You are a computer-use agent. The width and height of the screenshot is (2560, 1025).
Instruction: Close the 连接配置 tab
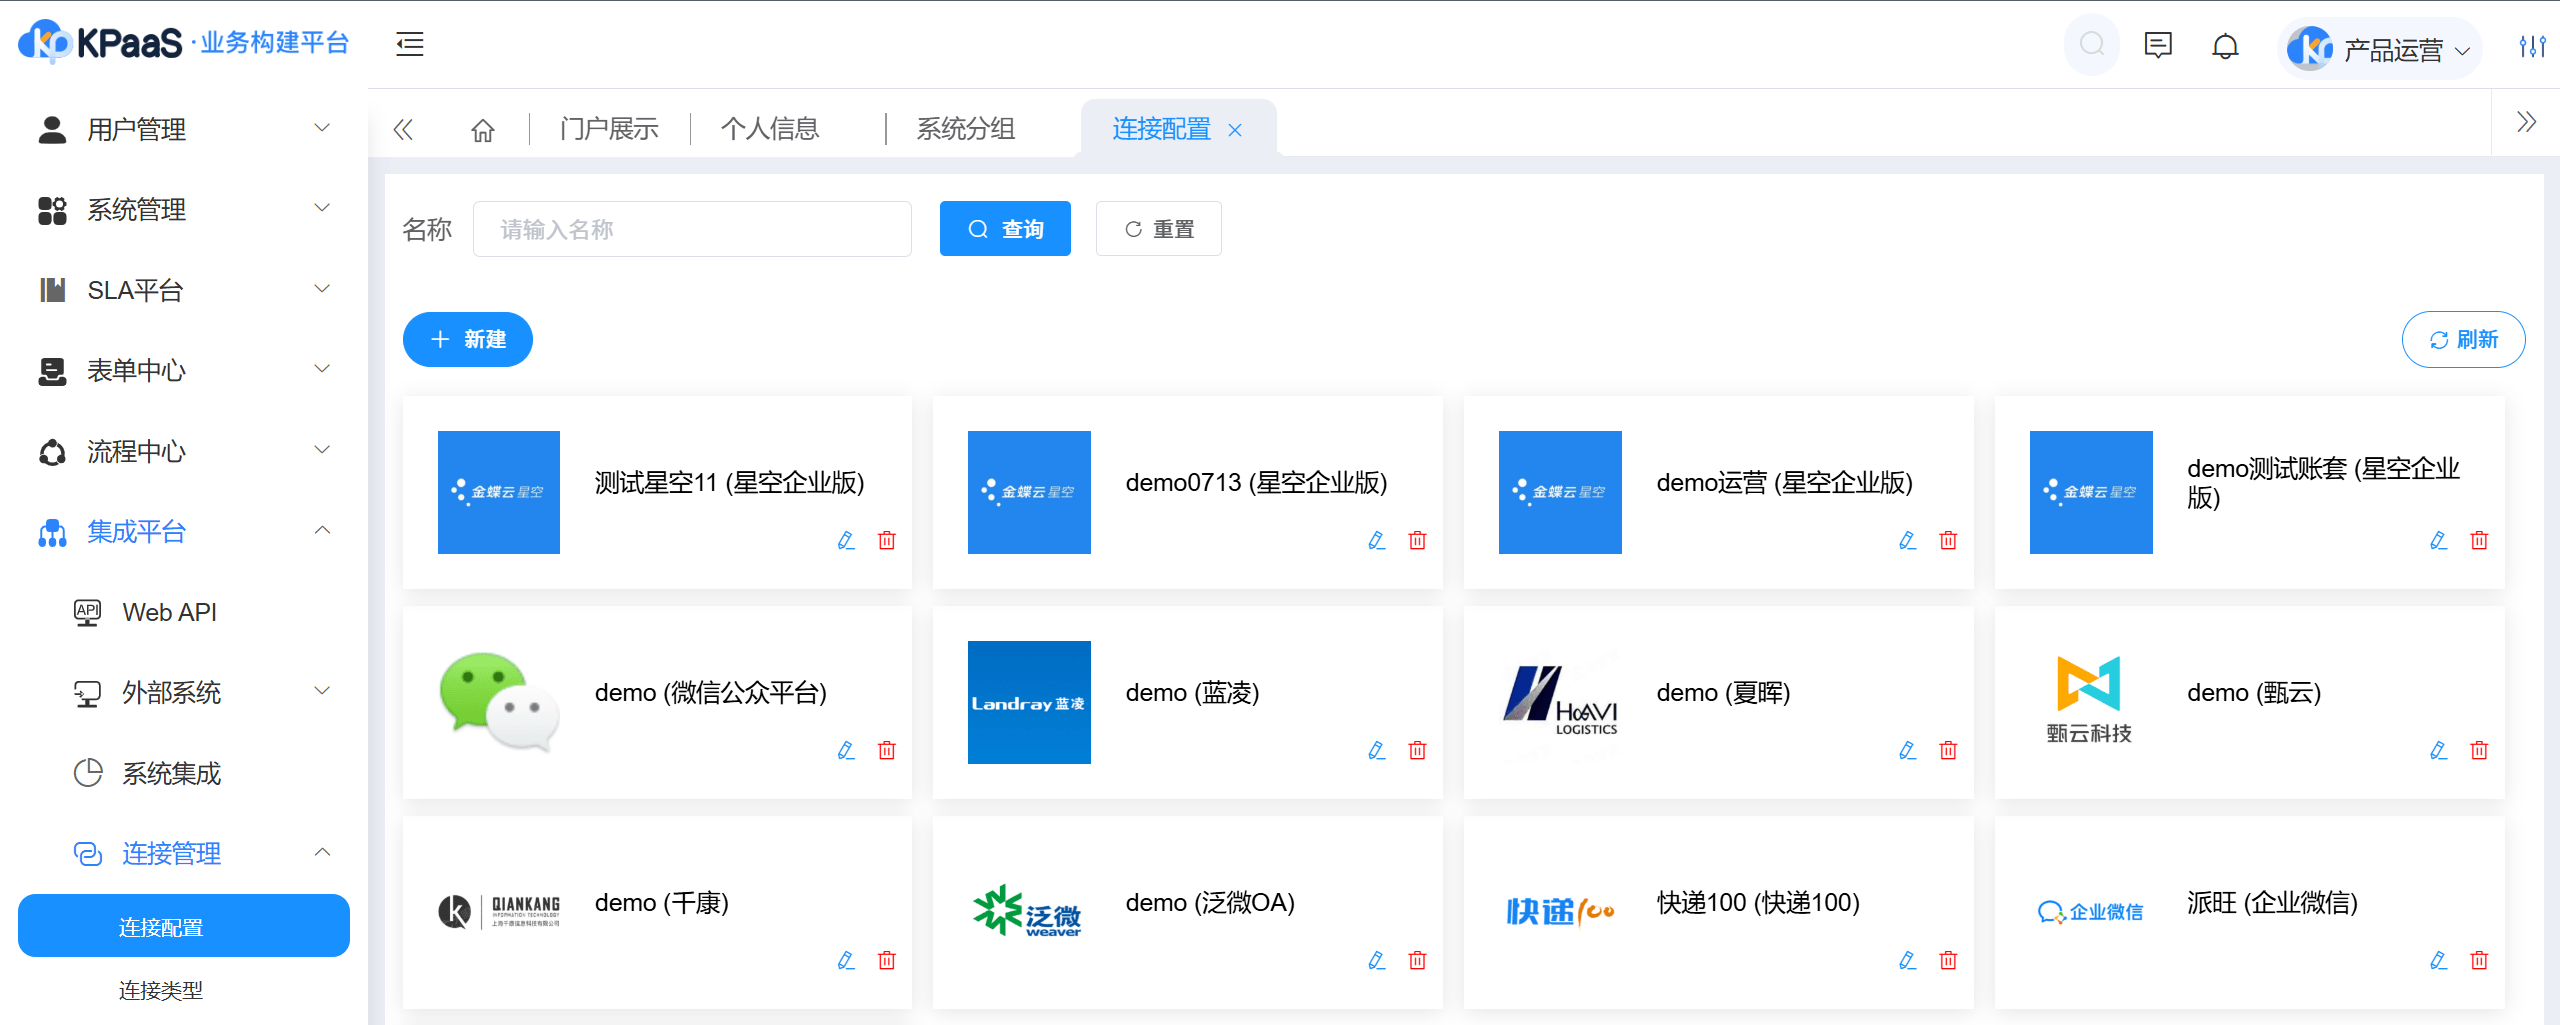point(1235,130)
